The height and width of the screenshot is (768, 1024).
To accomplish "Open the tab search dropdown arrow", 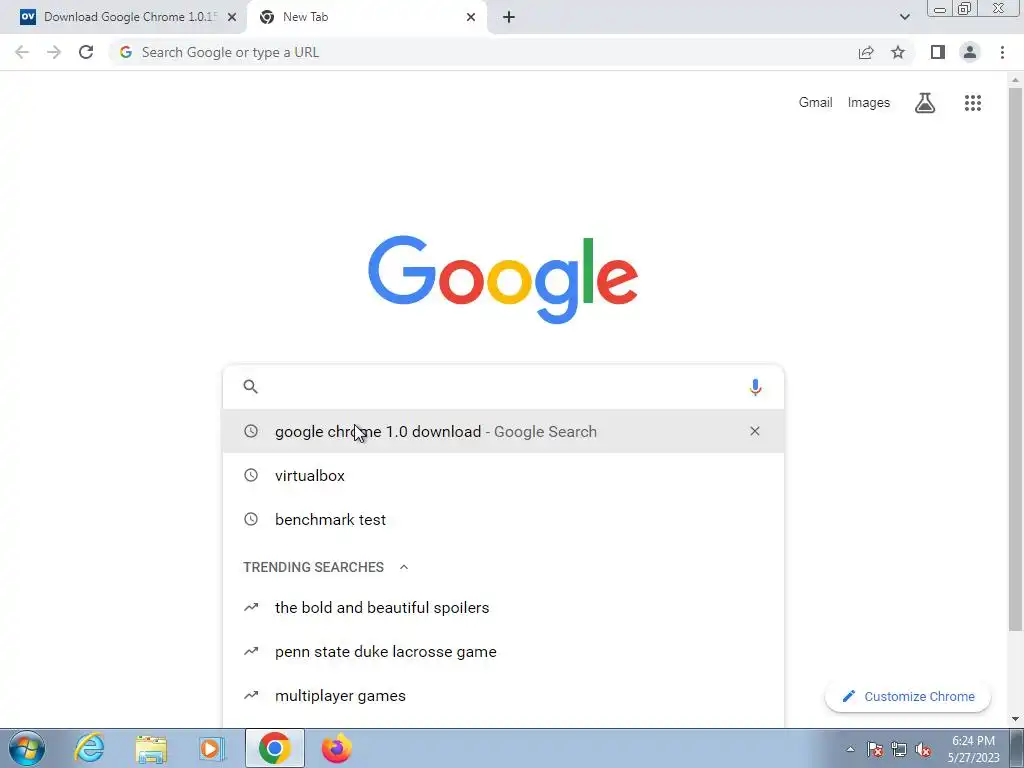I will (904, 17).
